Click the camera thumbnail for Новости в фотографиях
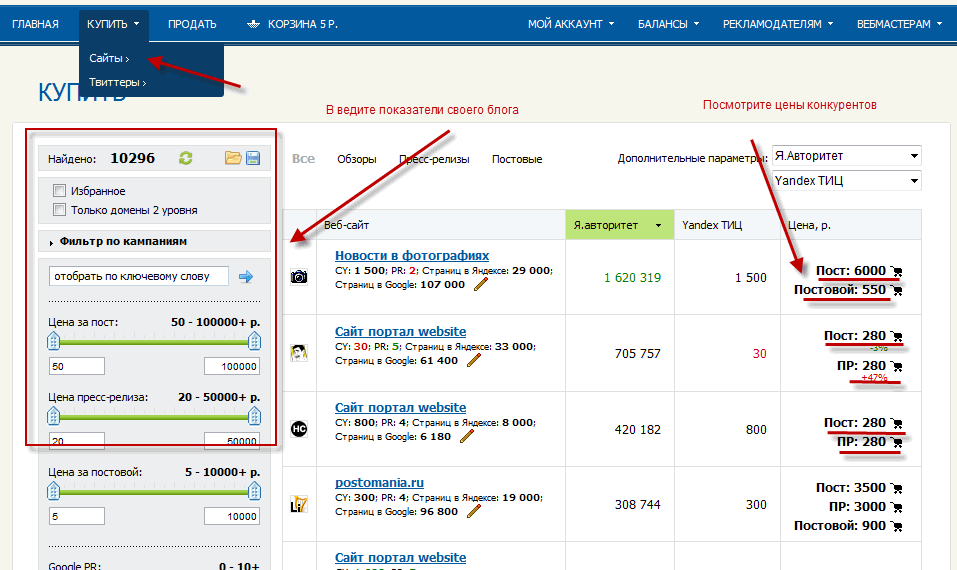957x570 pixels. point(298,277)
